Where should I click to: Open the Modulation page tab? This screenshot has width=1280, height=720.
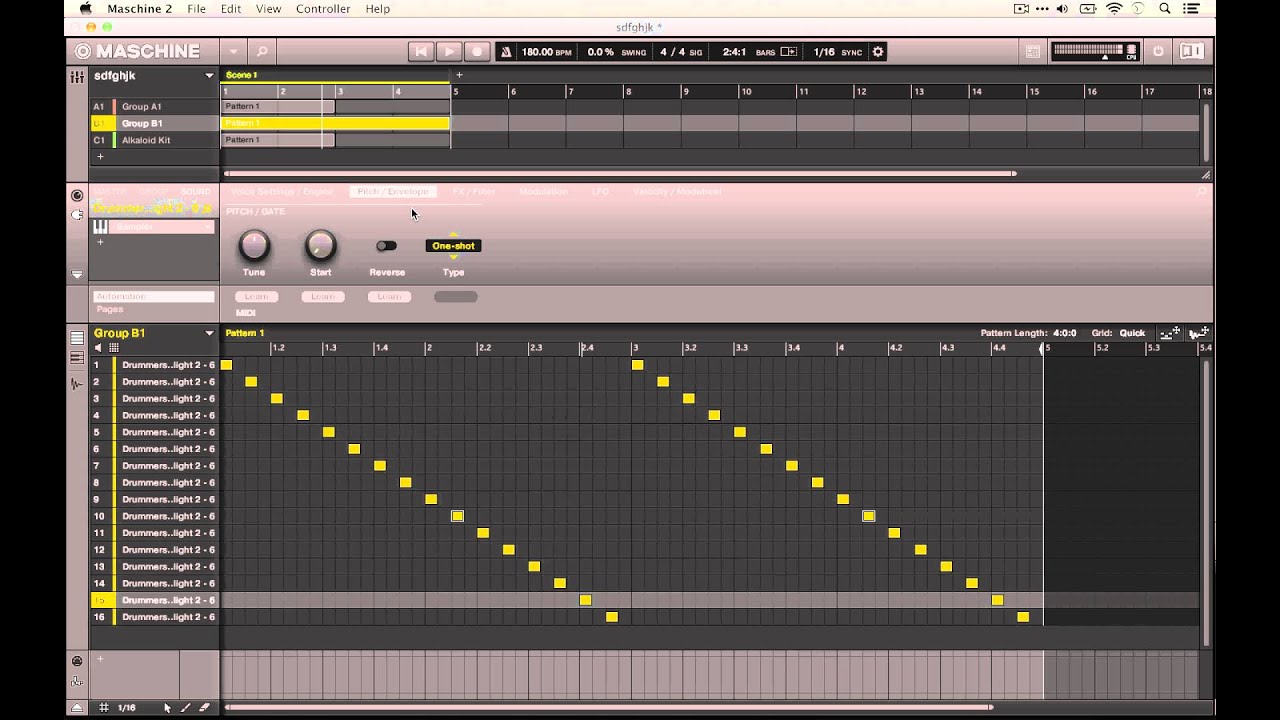tap(544, 192)
